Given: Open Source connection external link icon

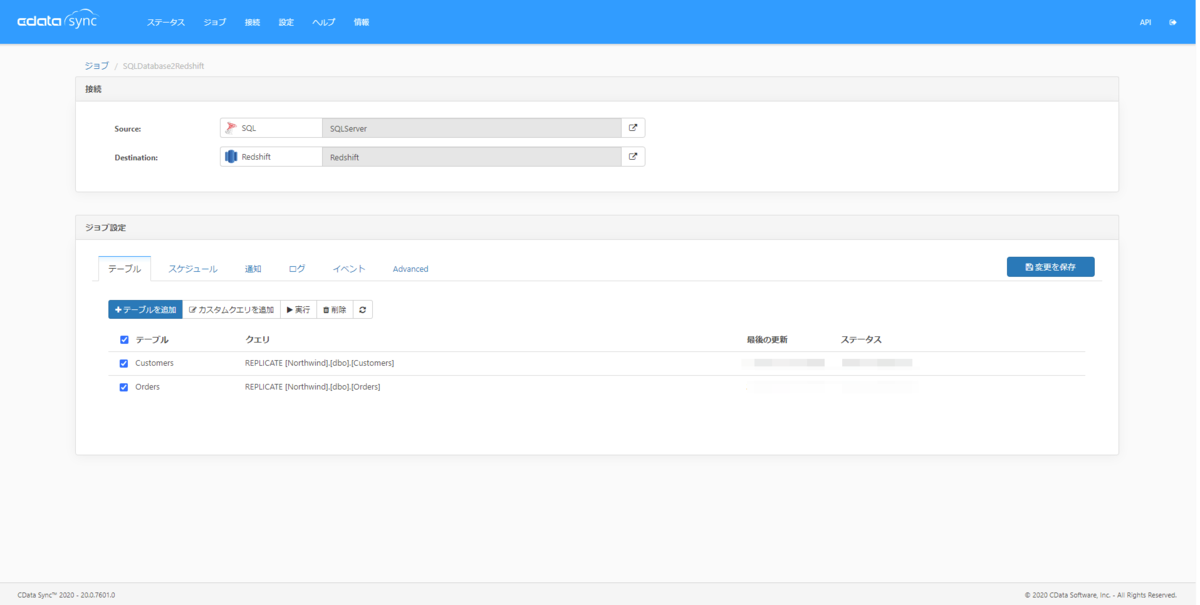Looking at the screenshot, I should (633, 128).
